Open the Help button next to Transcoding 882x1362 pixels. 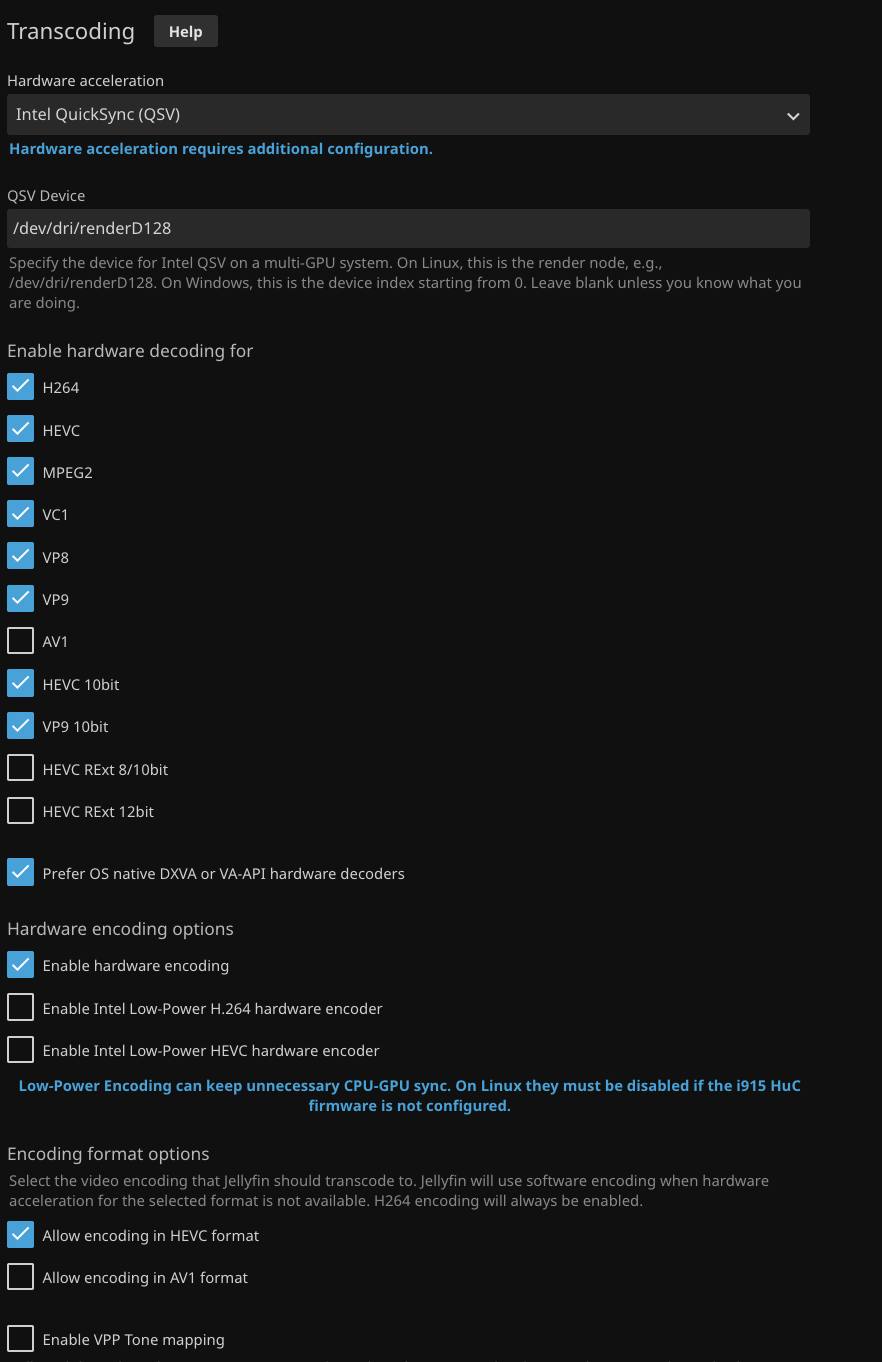[x=185, y=32]
